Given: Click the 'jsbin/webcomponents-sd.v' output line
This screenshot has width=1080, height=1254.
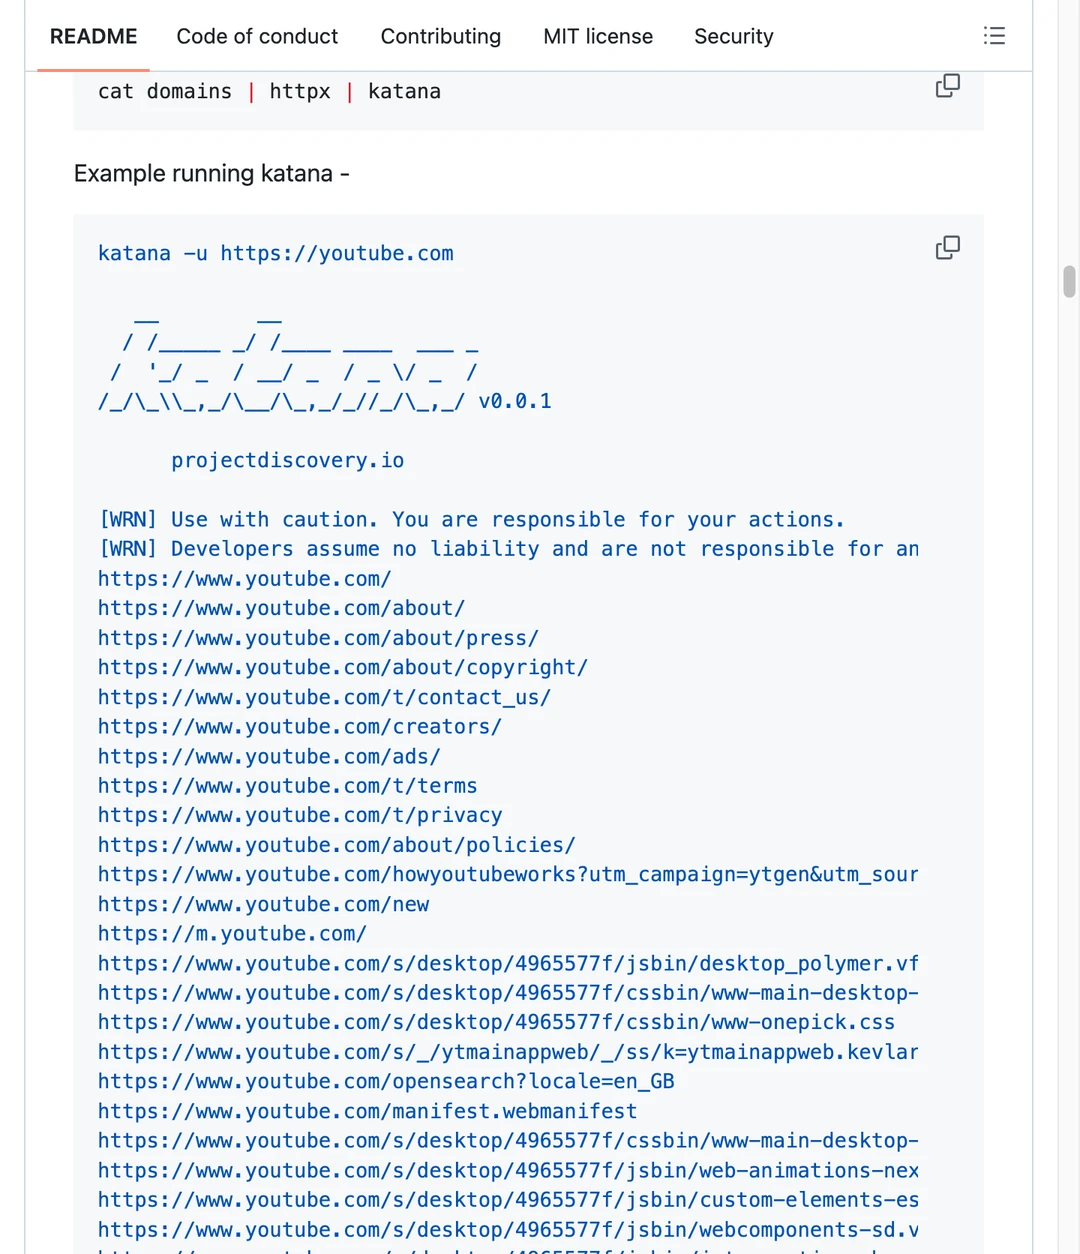Looking at the screenshot, I should (509, 1229).
